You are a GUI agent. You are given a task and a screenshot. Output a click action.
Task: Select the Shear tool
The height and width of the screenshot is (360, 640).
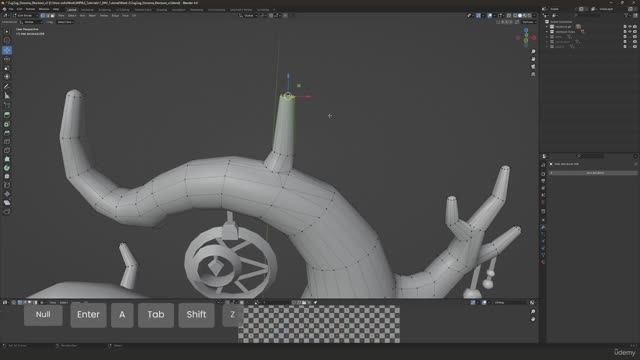click(7, 202)
